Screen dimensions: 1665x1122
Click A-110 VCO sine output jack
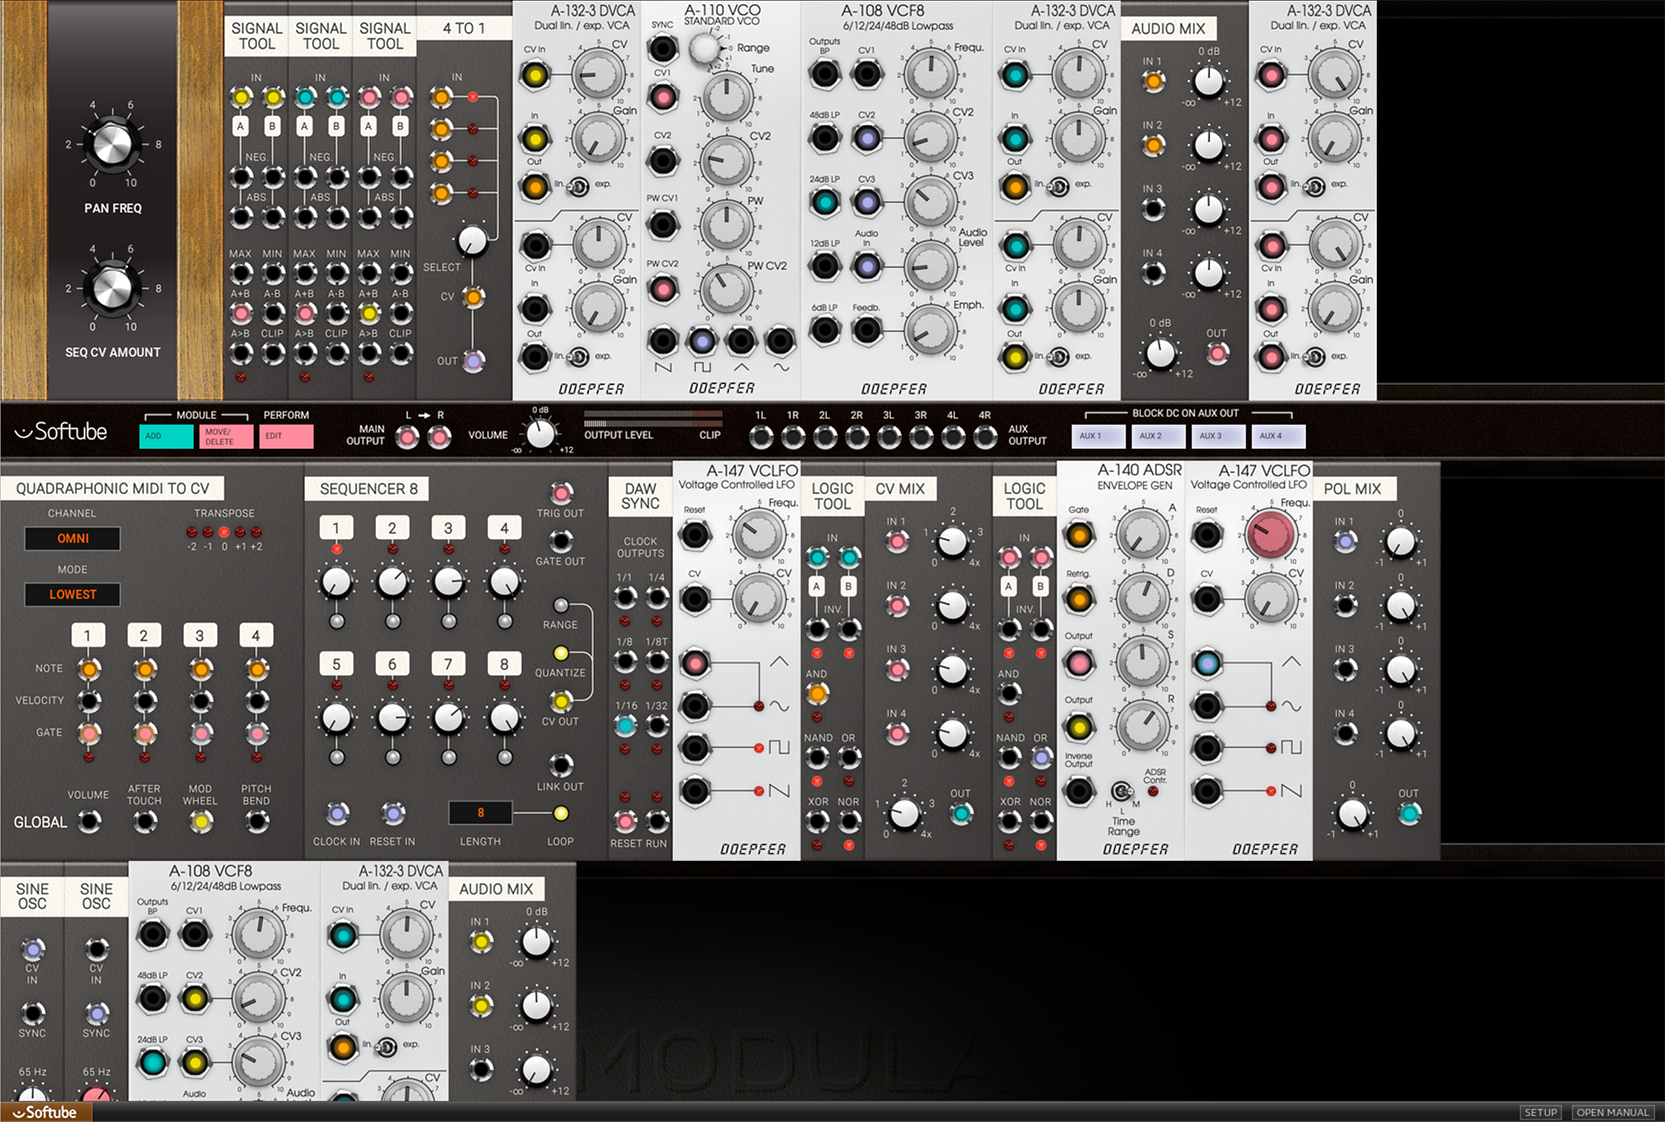click(780, 341)
